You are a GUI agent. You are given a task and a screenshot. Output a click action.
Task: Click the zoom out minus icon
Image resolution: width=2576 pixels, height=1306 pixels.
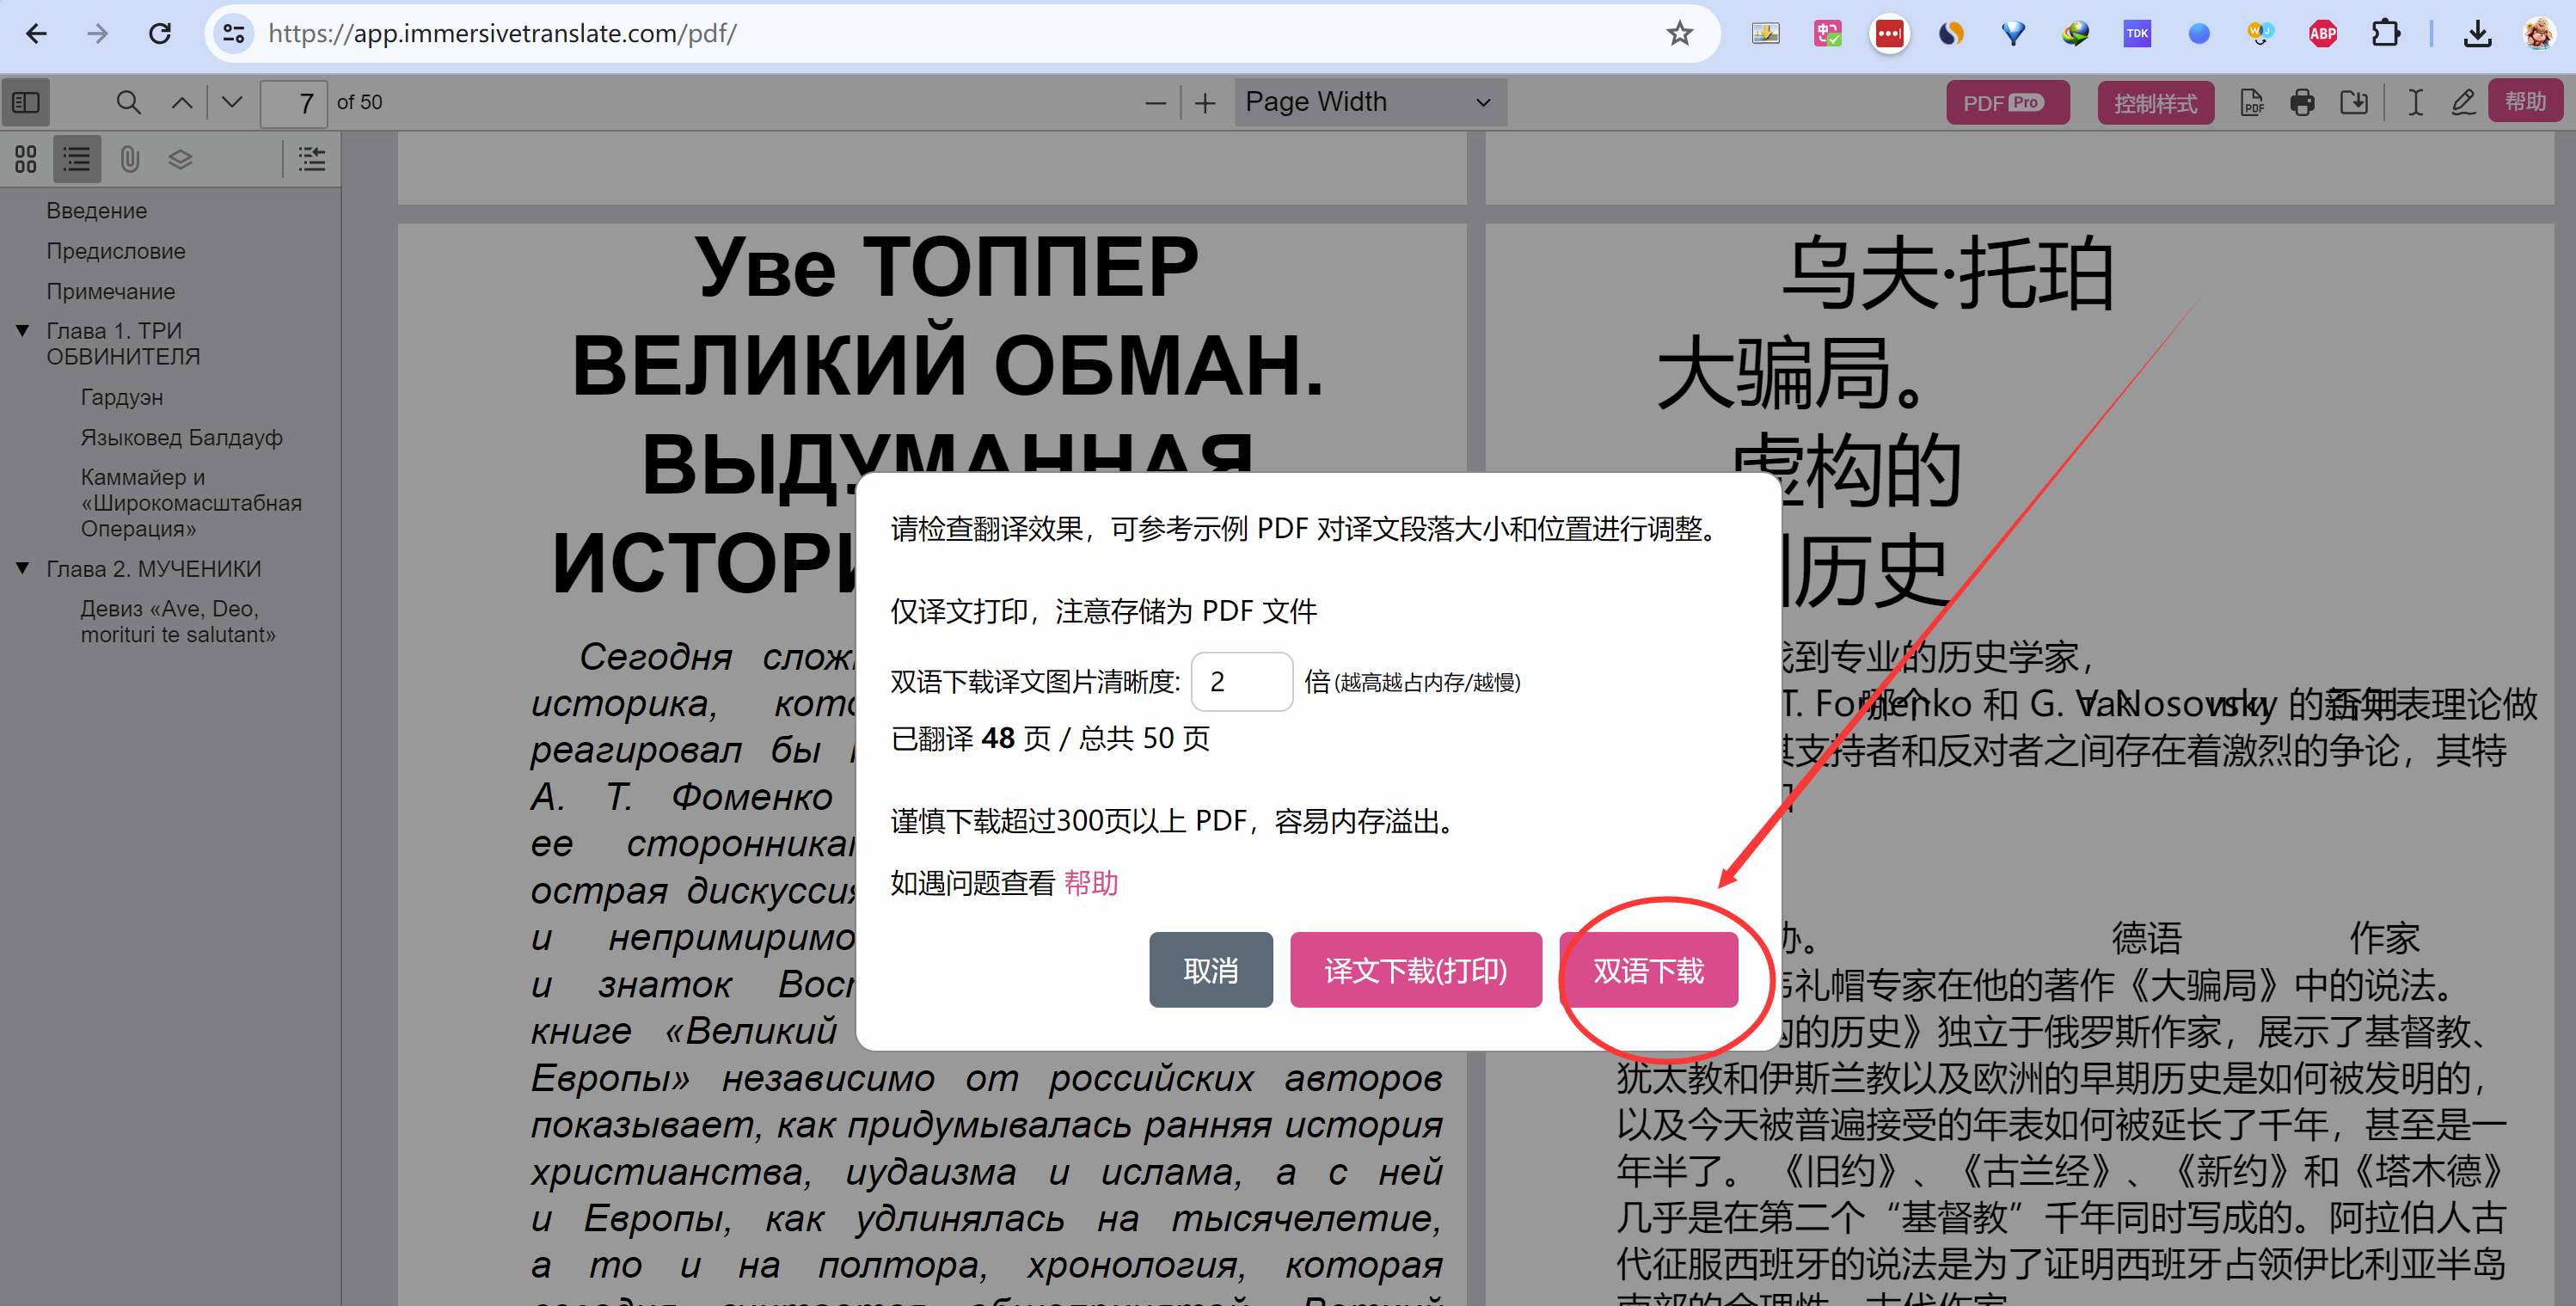click(x=1155, y=103)
